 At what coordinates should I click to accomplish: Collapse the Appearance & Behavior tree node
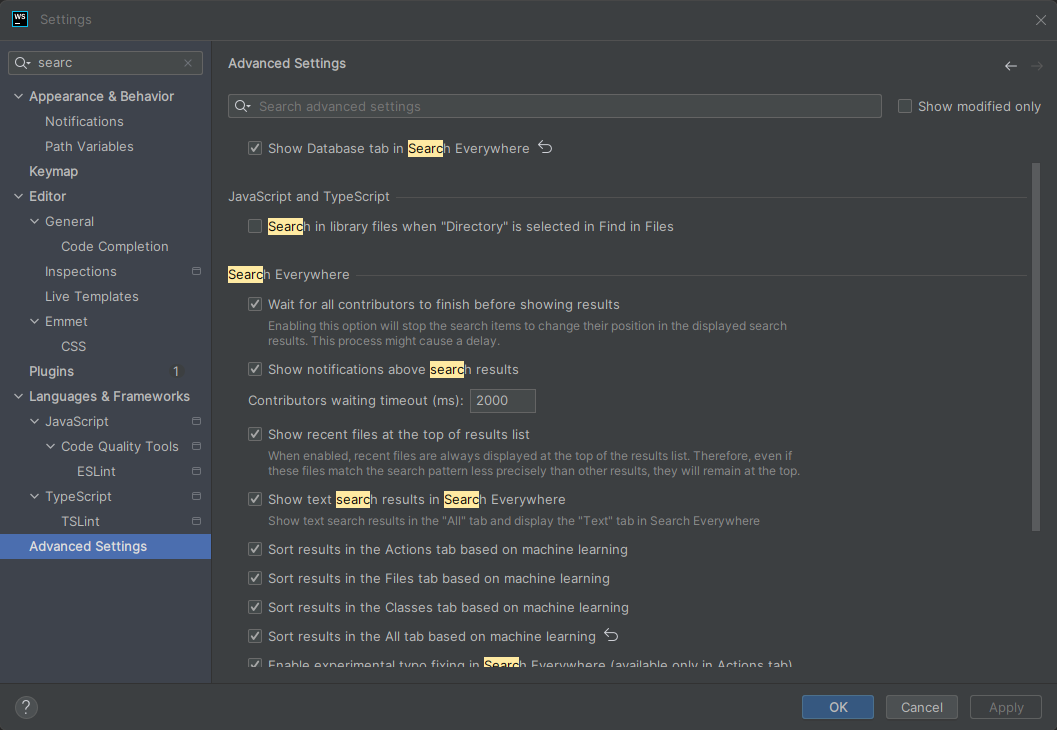18,97
